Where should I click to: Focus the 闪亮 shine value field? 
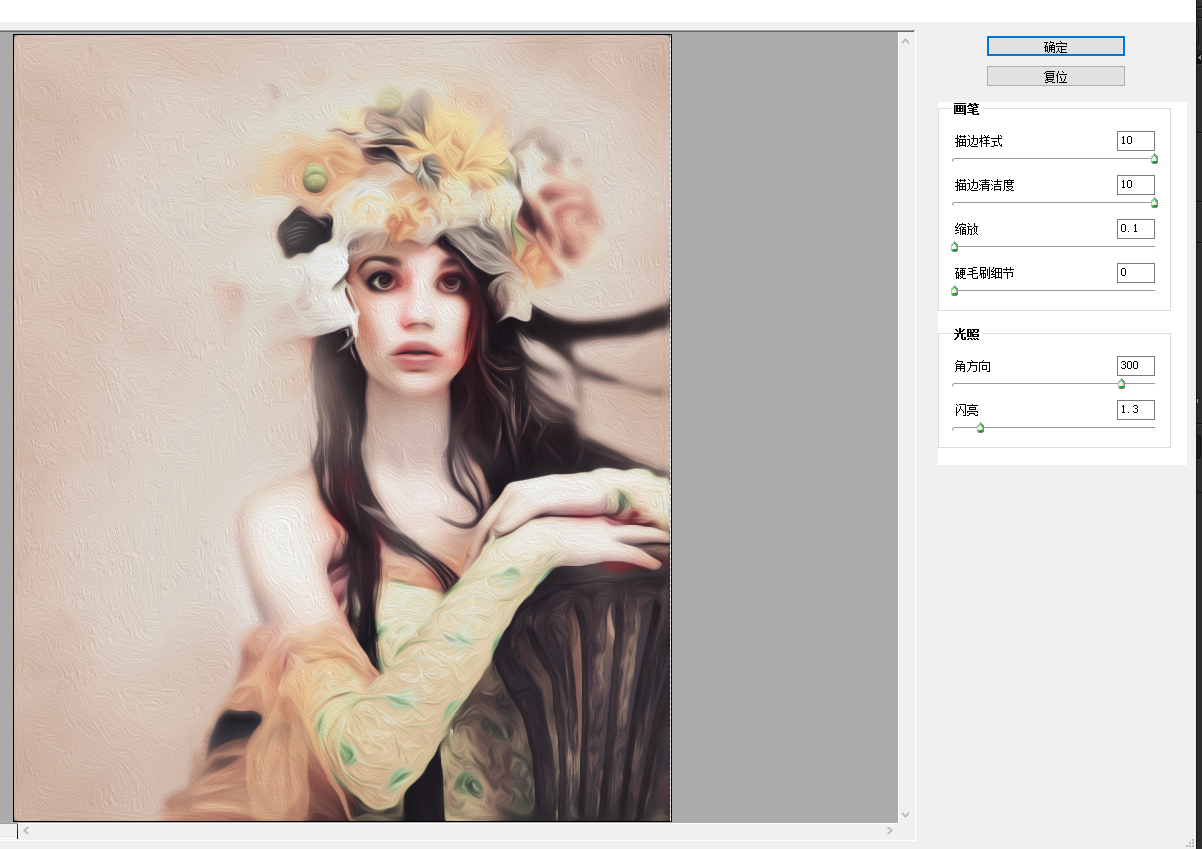pos(1135,410)
